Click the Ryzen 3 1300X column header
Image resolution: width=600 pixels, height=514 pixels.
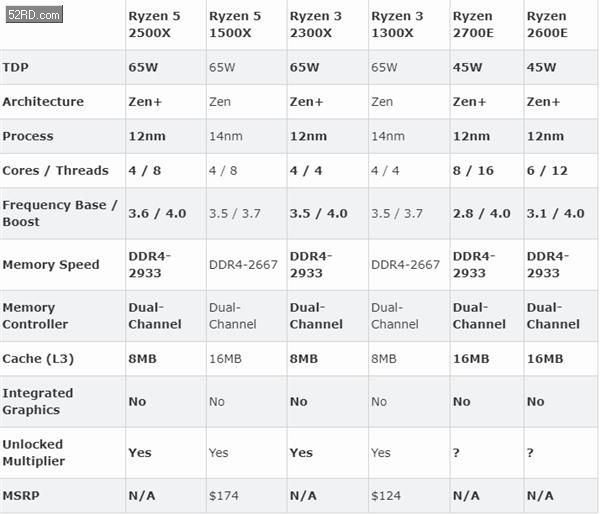click(397, 24)
